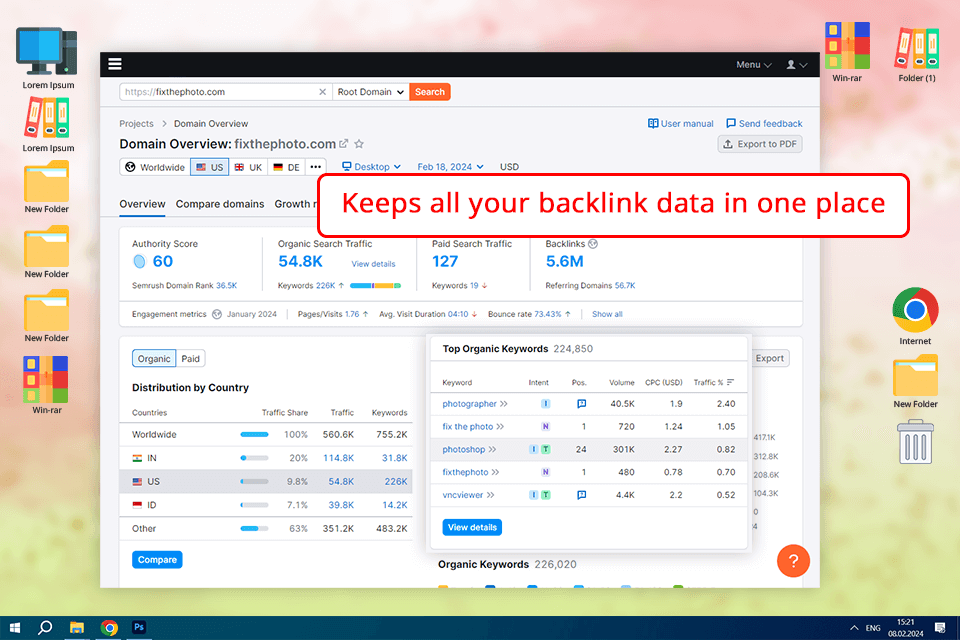Viewport: 960px width, 640px height.
Task: Open the Feb 18, 2024 date dropdown
Action: click(x=450, y=167)
